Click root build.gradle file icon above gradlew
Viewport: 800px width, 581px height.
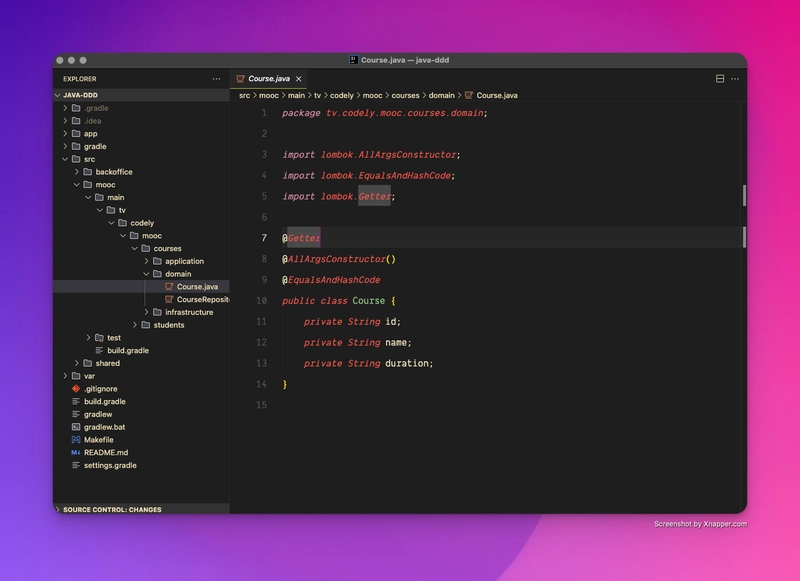(76, 401)
